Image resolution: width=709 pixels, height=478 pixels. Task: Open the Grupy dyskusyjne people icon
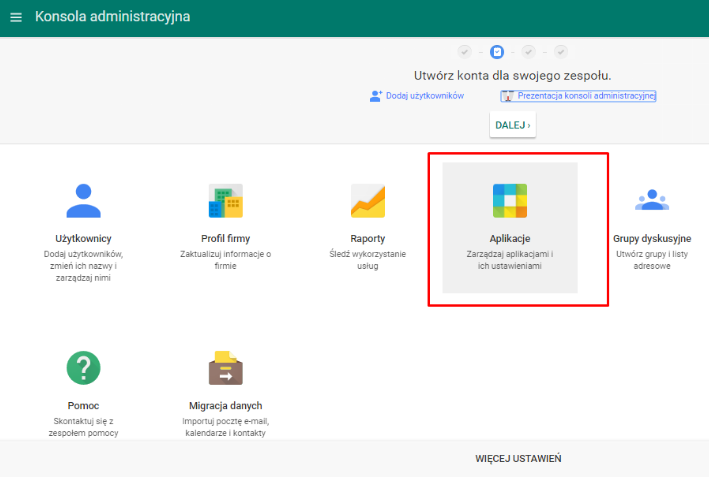click(x=652, y=200)
